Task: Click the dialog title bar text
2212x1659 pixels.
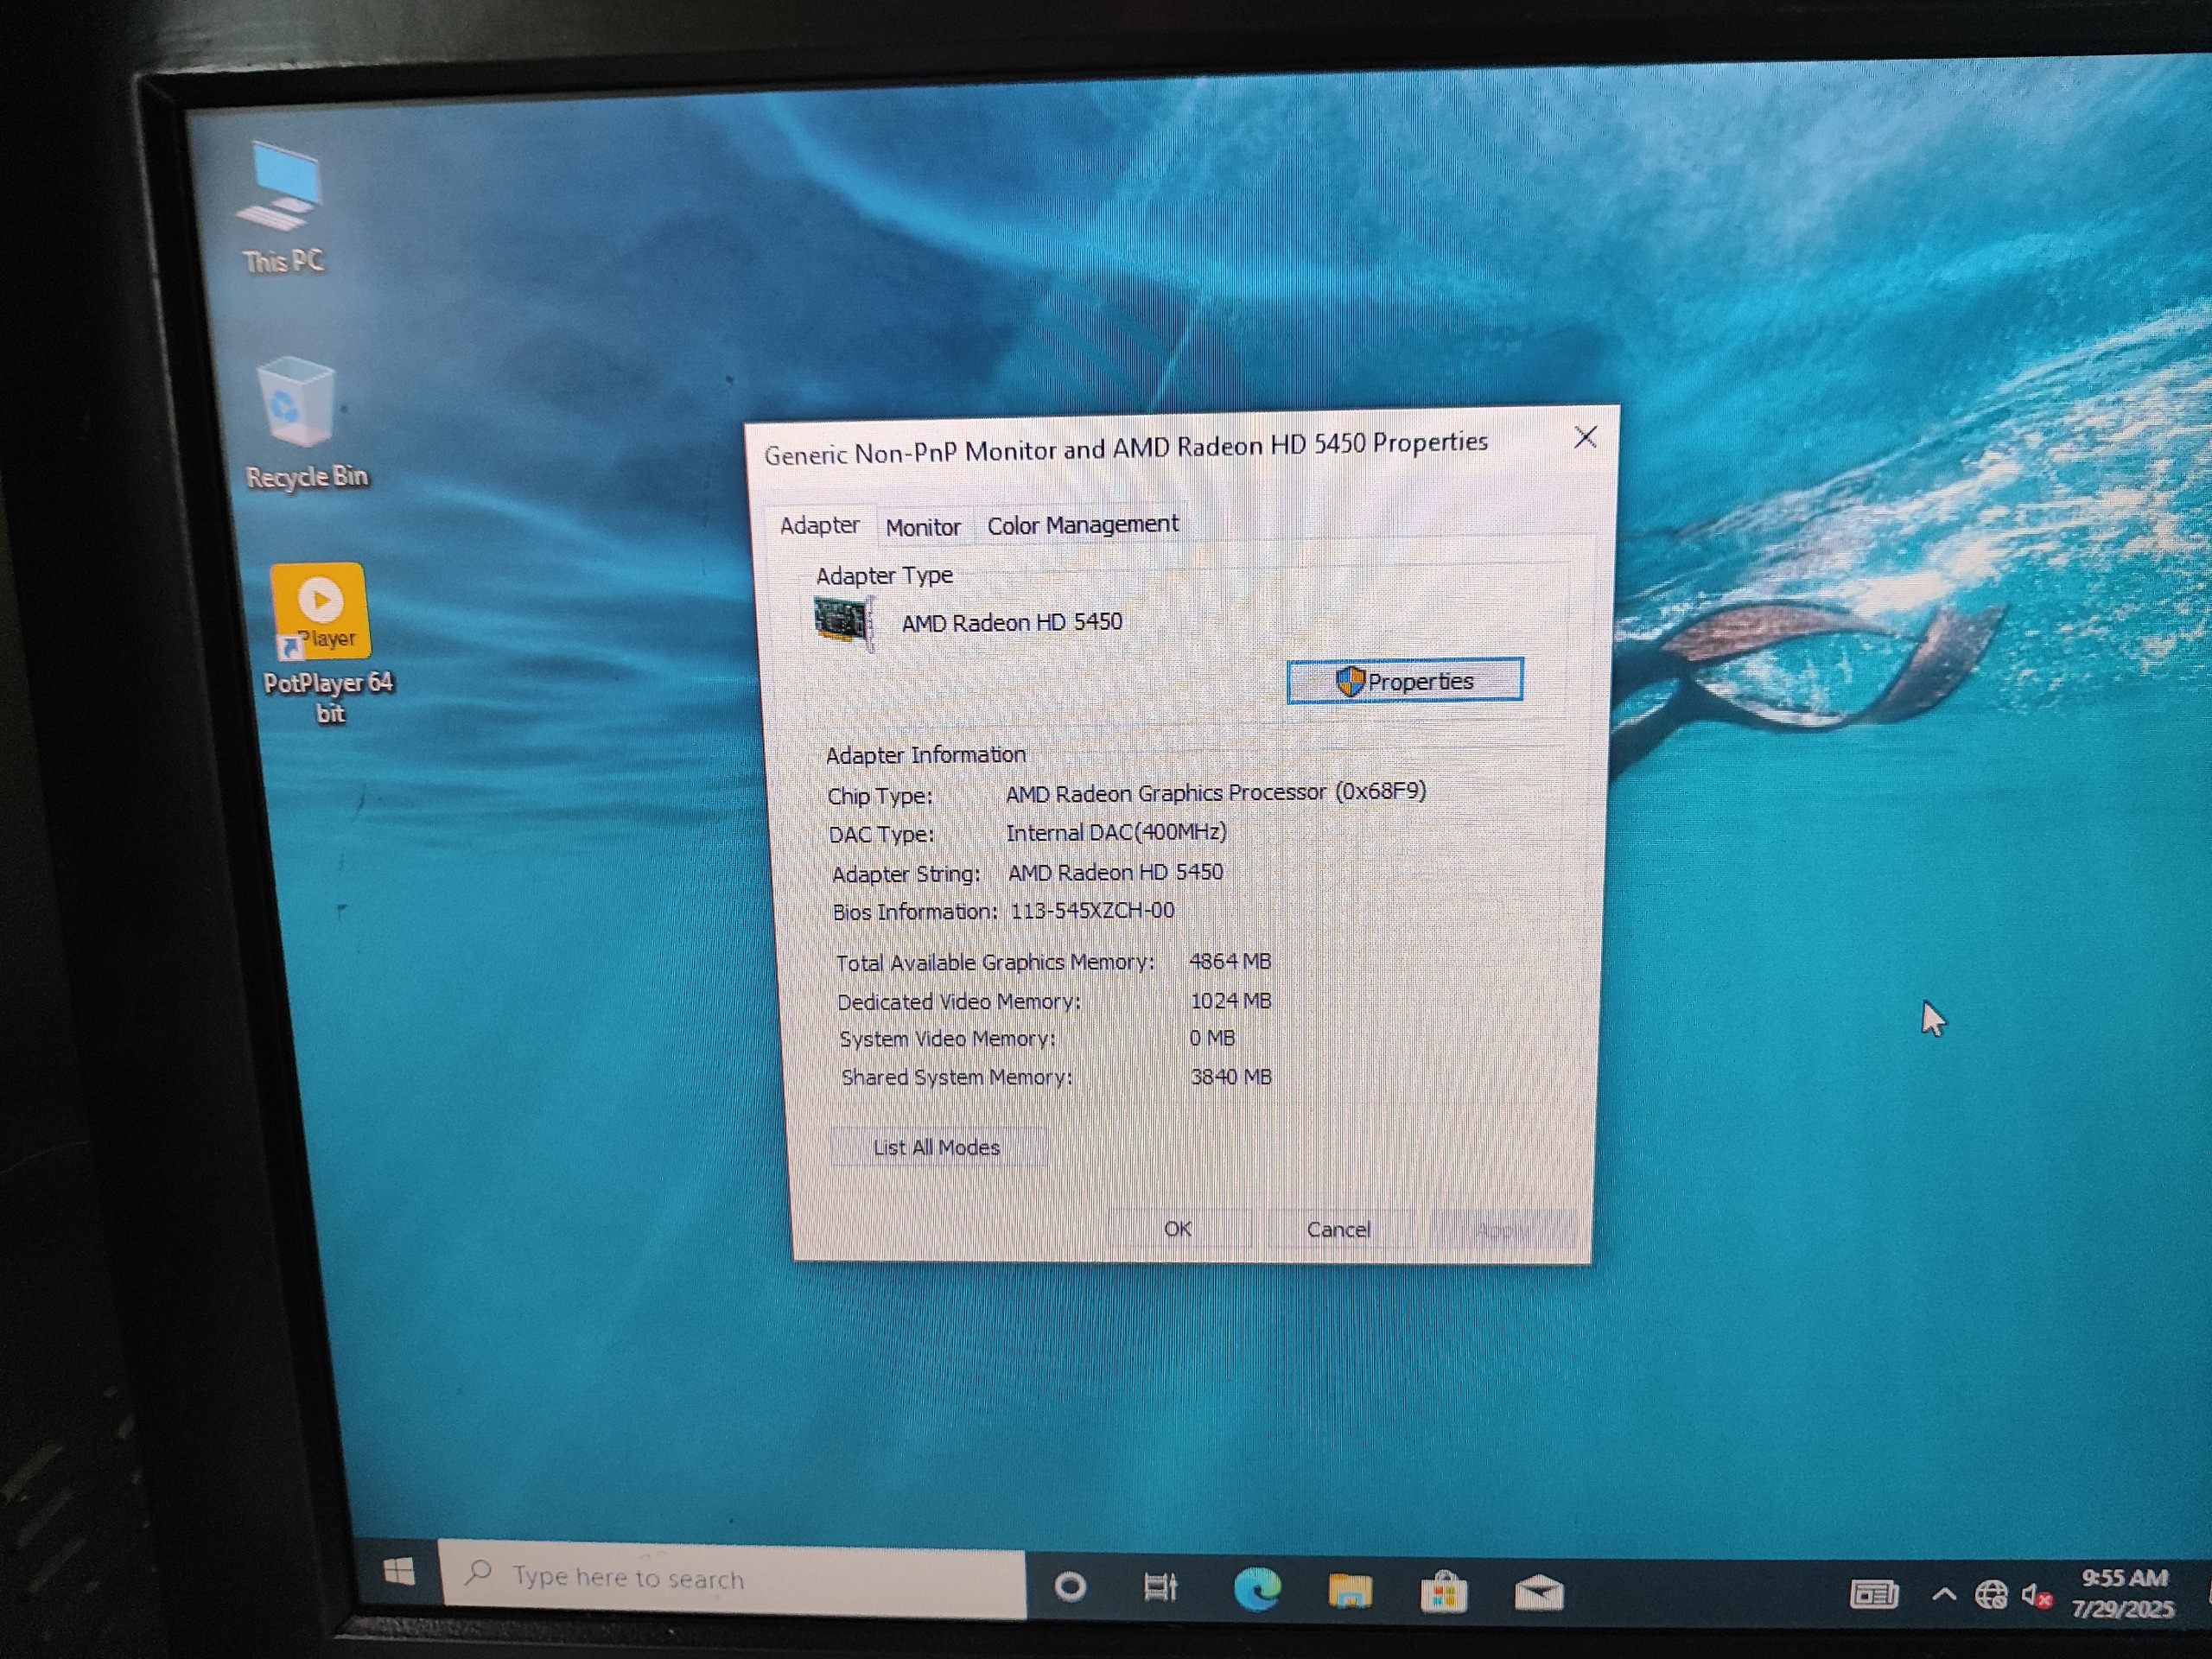Action: tap(1126, 447)
